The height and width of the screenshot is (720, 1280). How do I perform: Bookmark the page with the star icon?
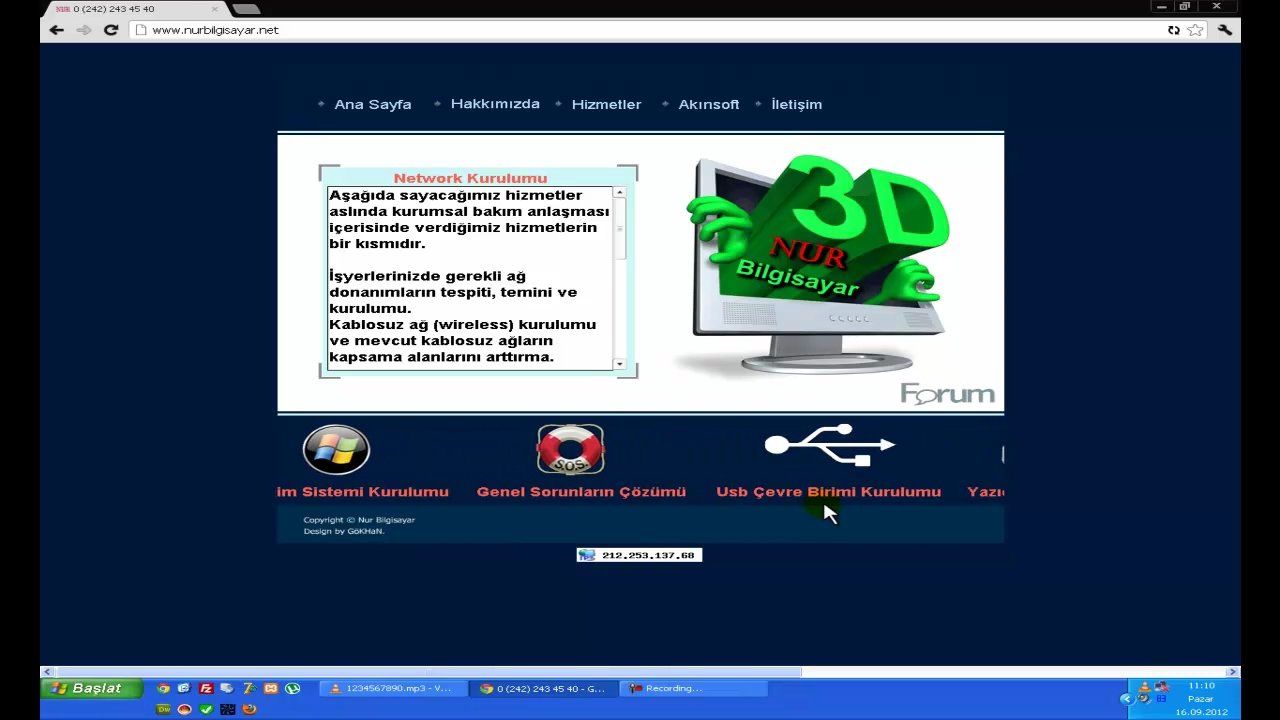click(1195, 30)
